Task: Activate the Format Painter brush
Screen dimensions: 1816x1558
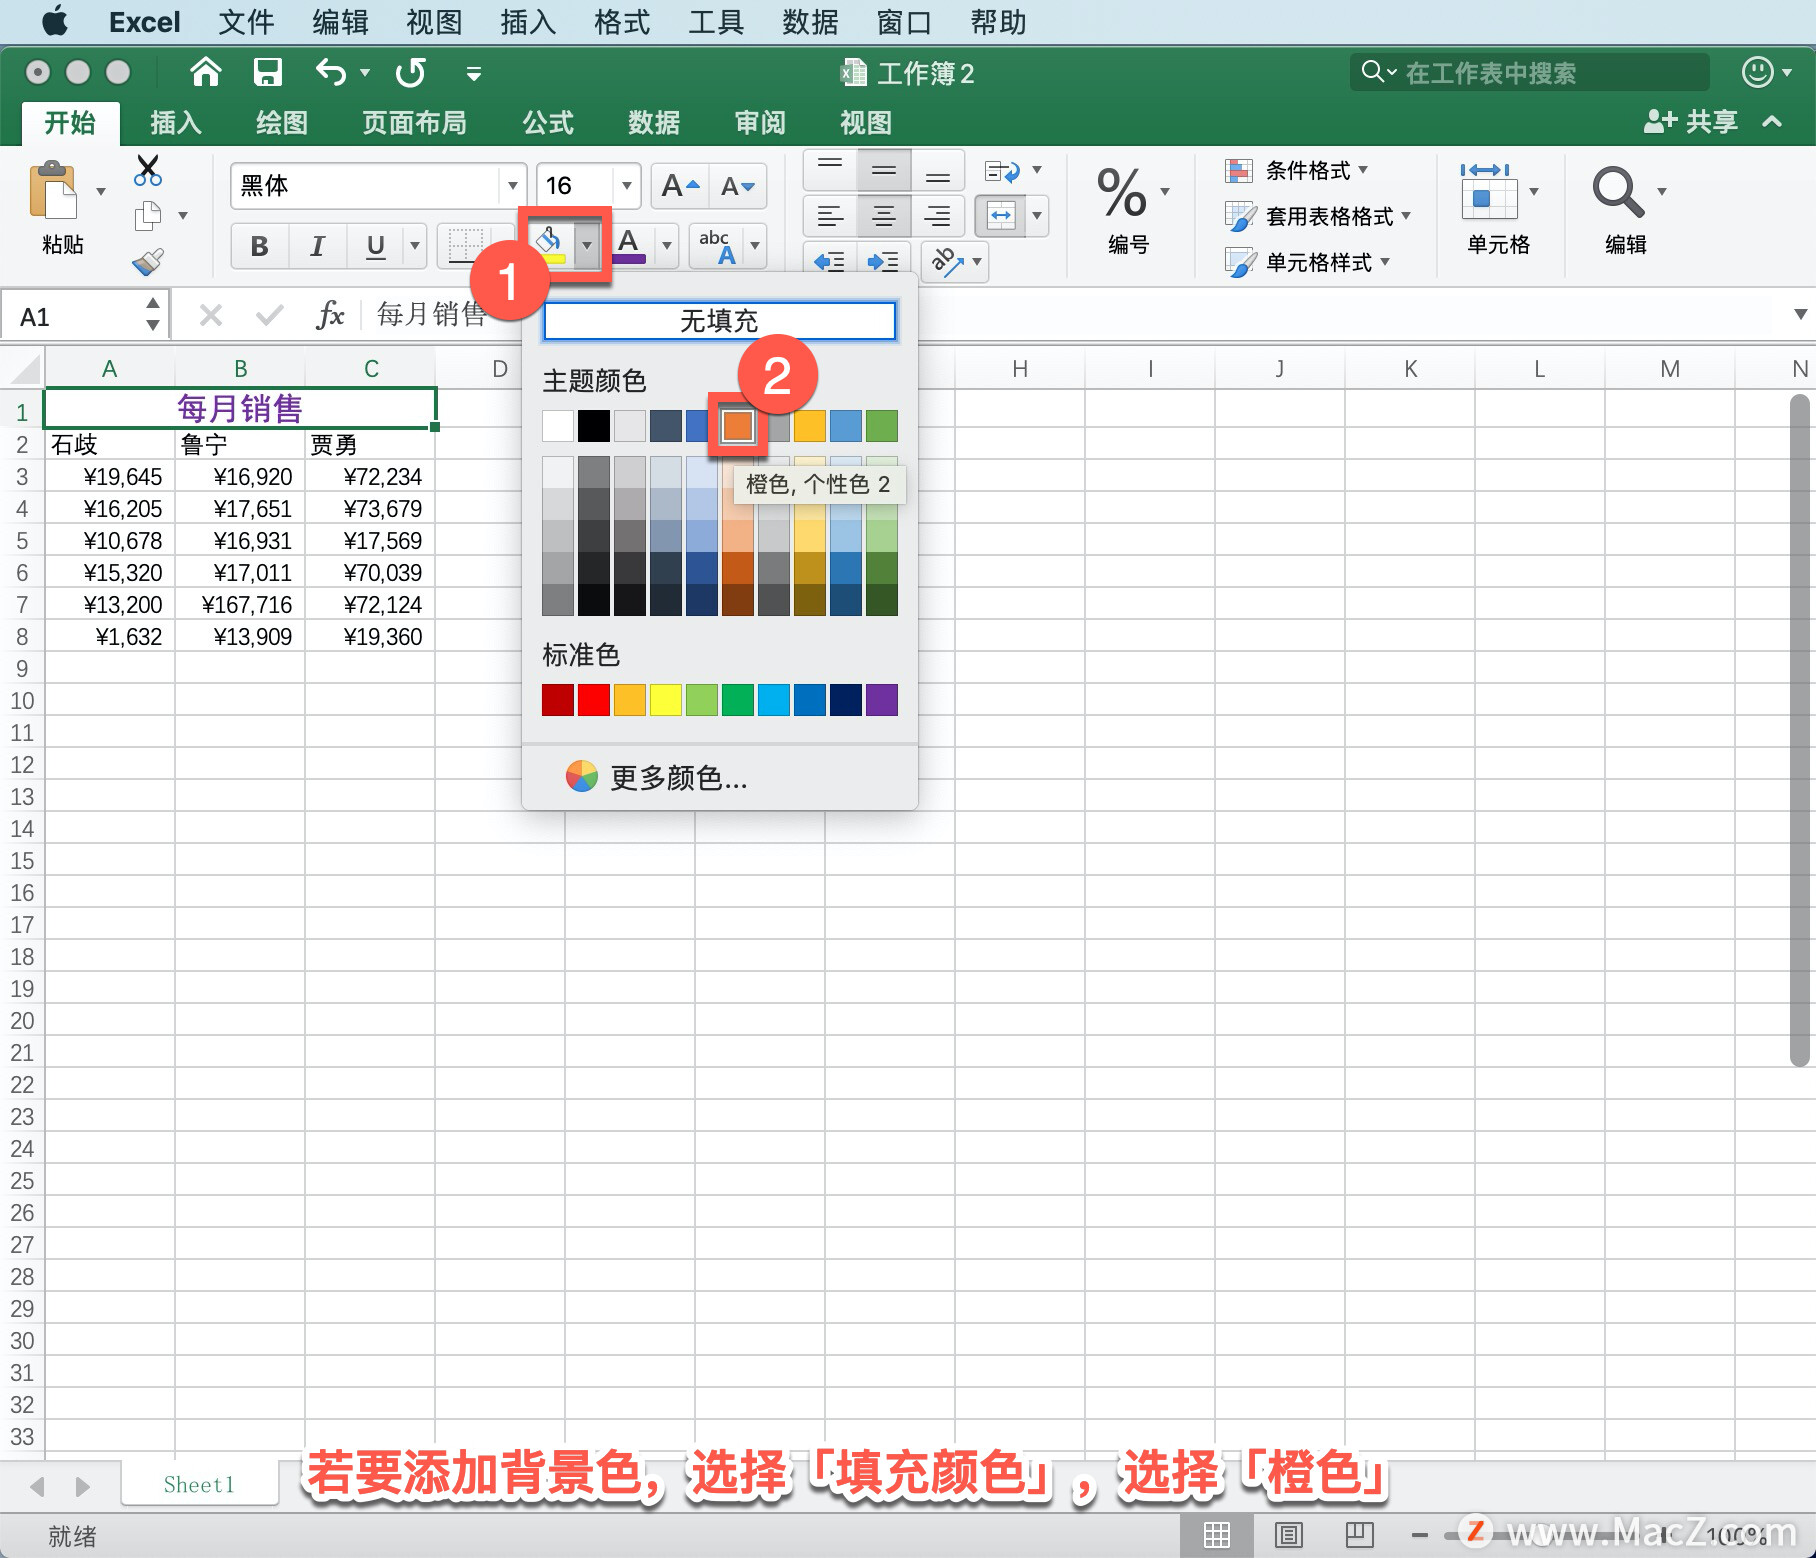Action: tap(148, 261)
